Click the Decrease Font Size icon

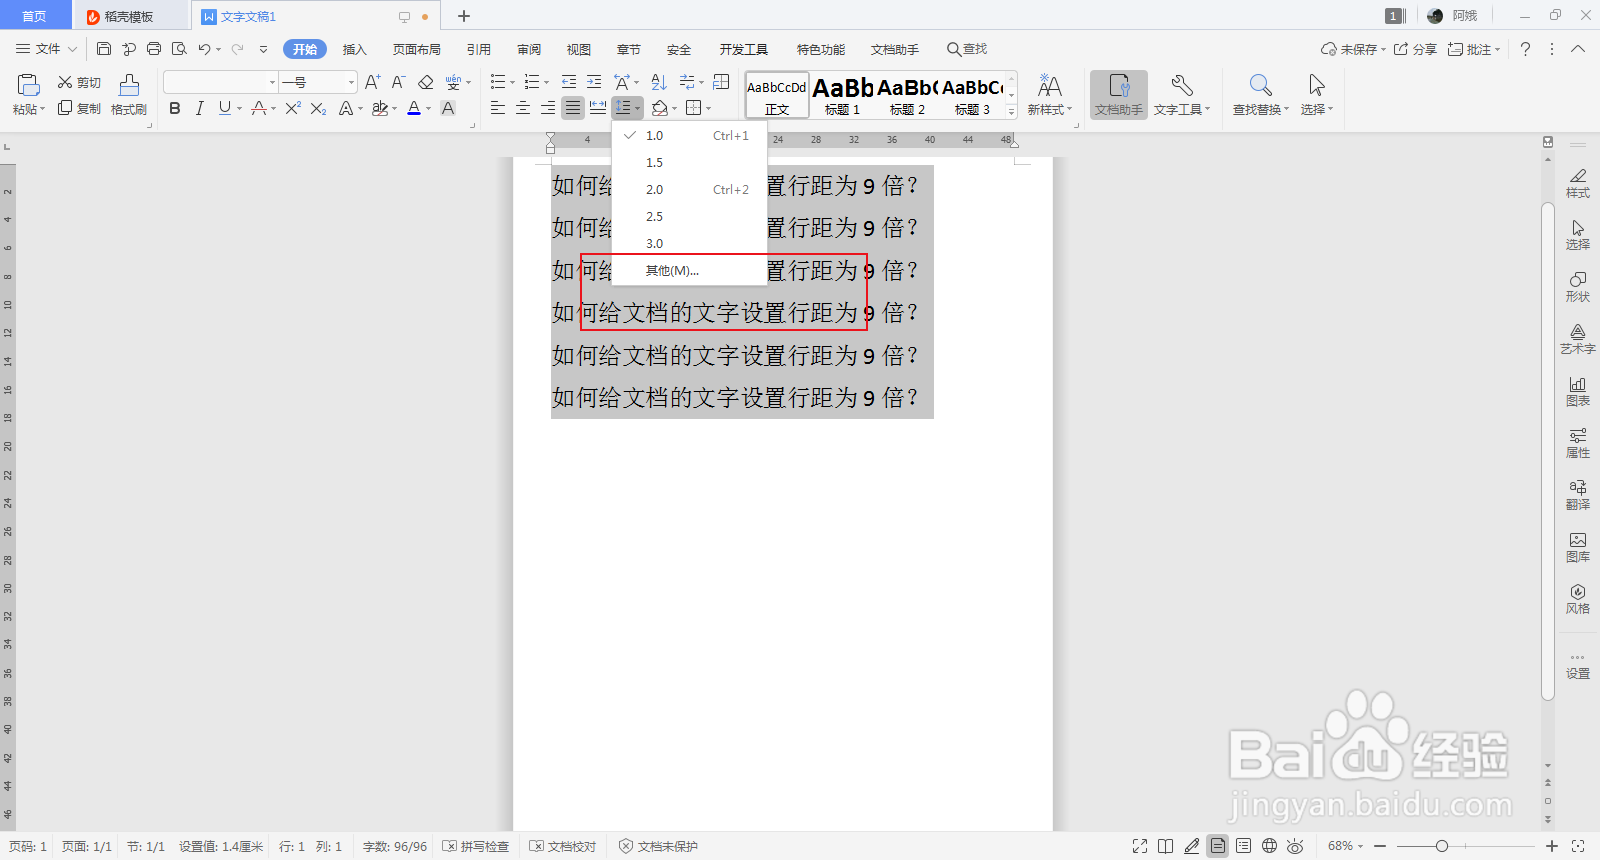tap(398, 82)
